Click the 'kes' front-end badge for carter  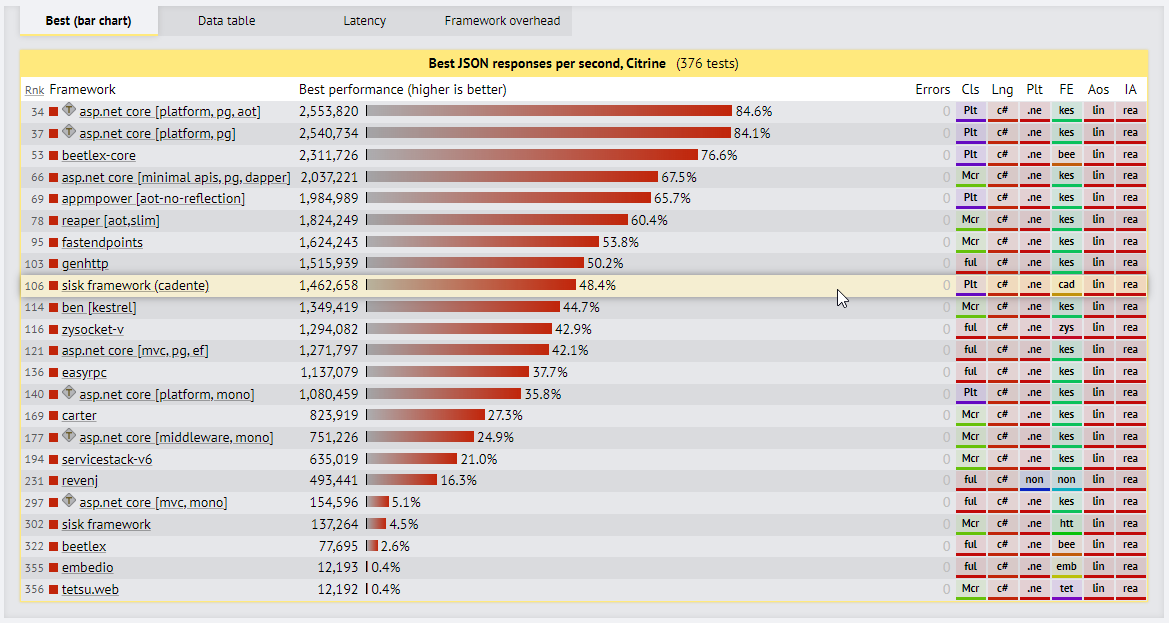(x=1066, y=414)
